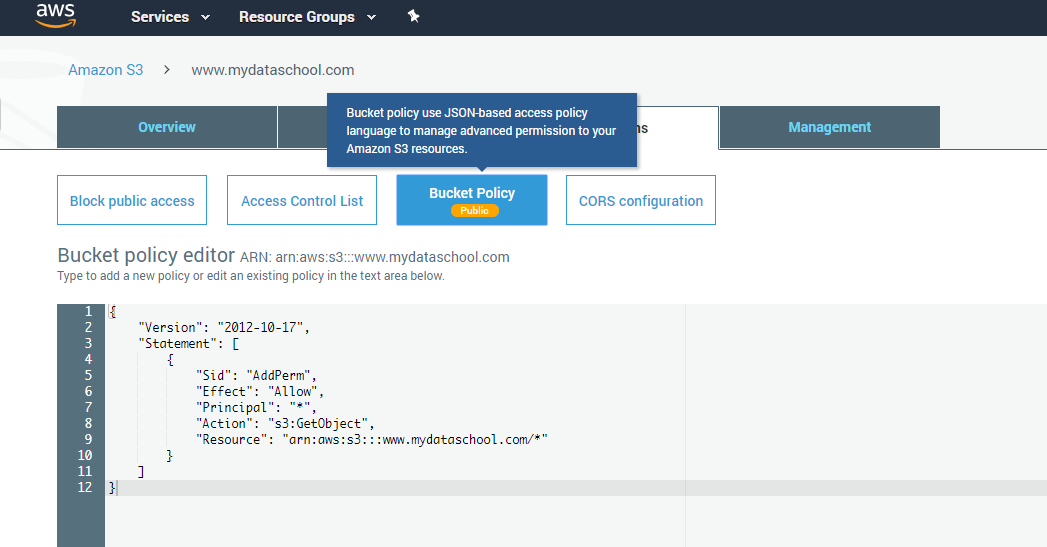Switch to the Management tab
This screenshot has height=547, width=1047.
point(829,127)
